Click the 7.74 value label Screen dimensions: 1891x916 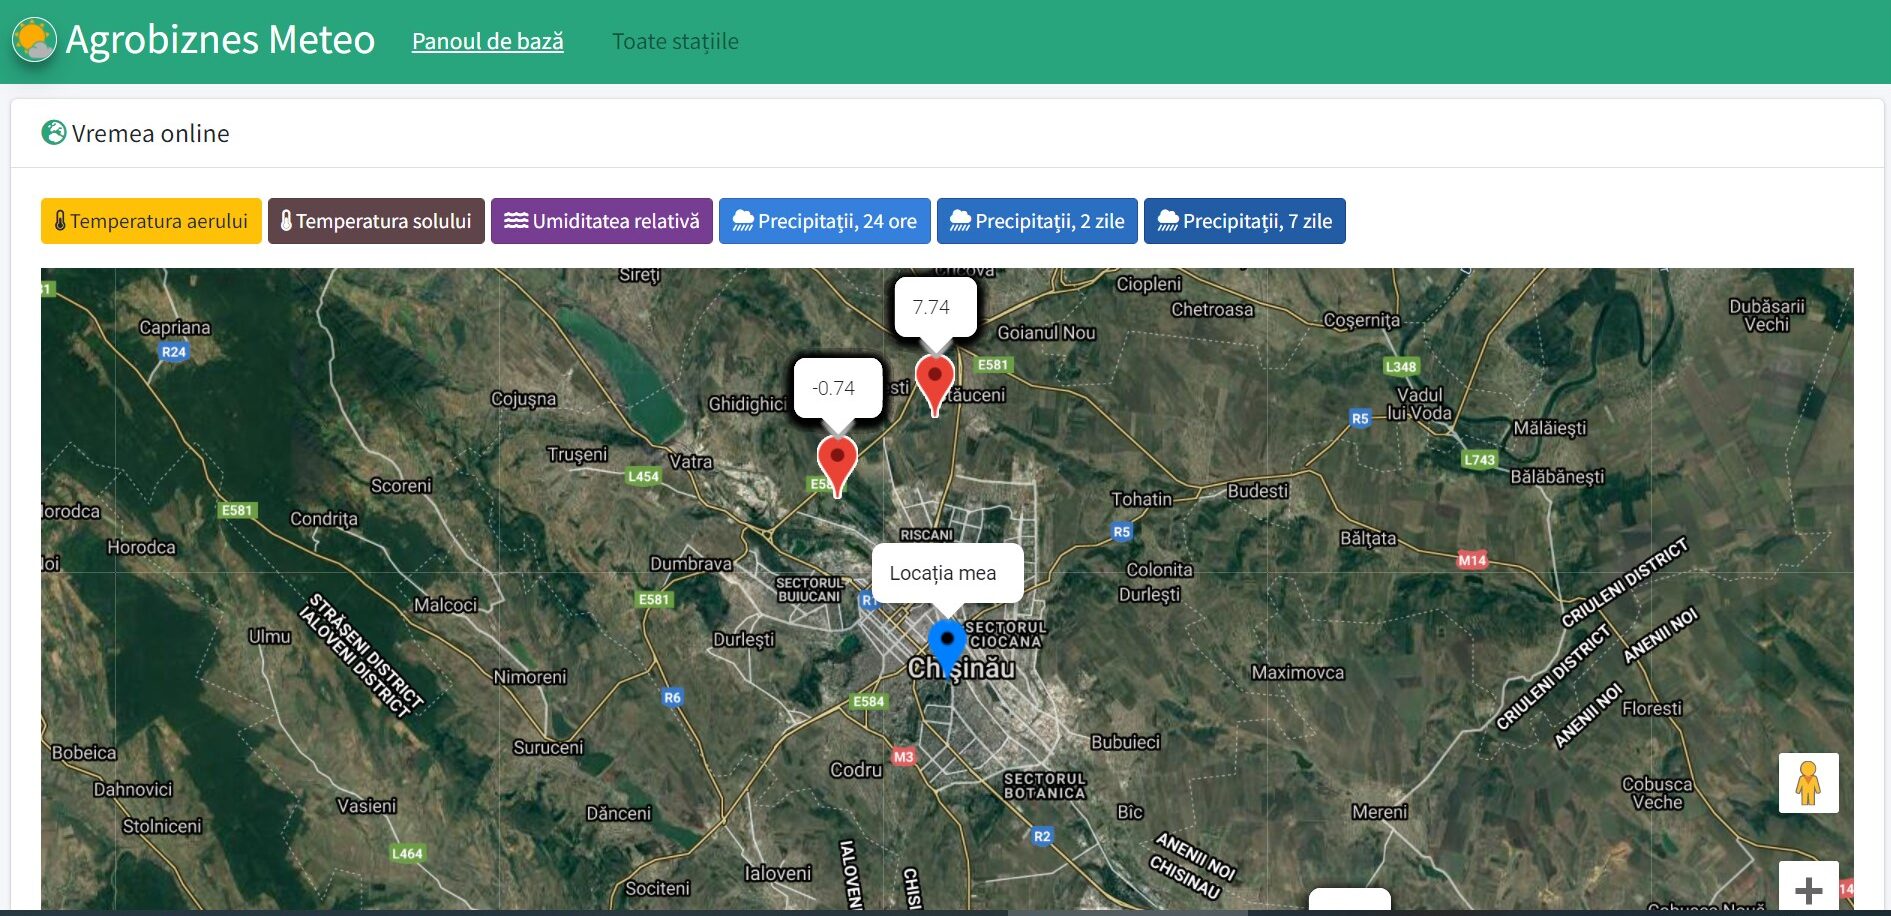(931, 307)
